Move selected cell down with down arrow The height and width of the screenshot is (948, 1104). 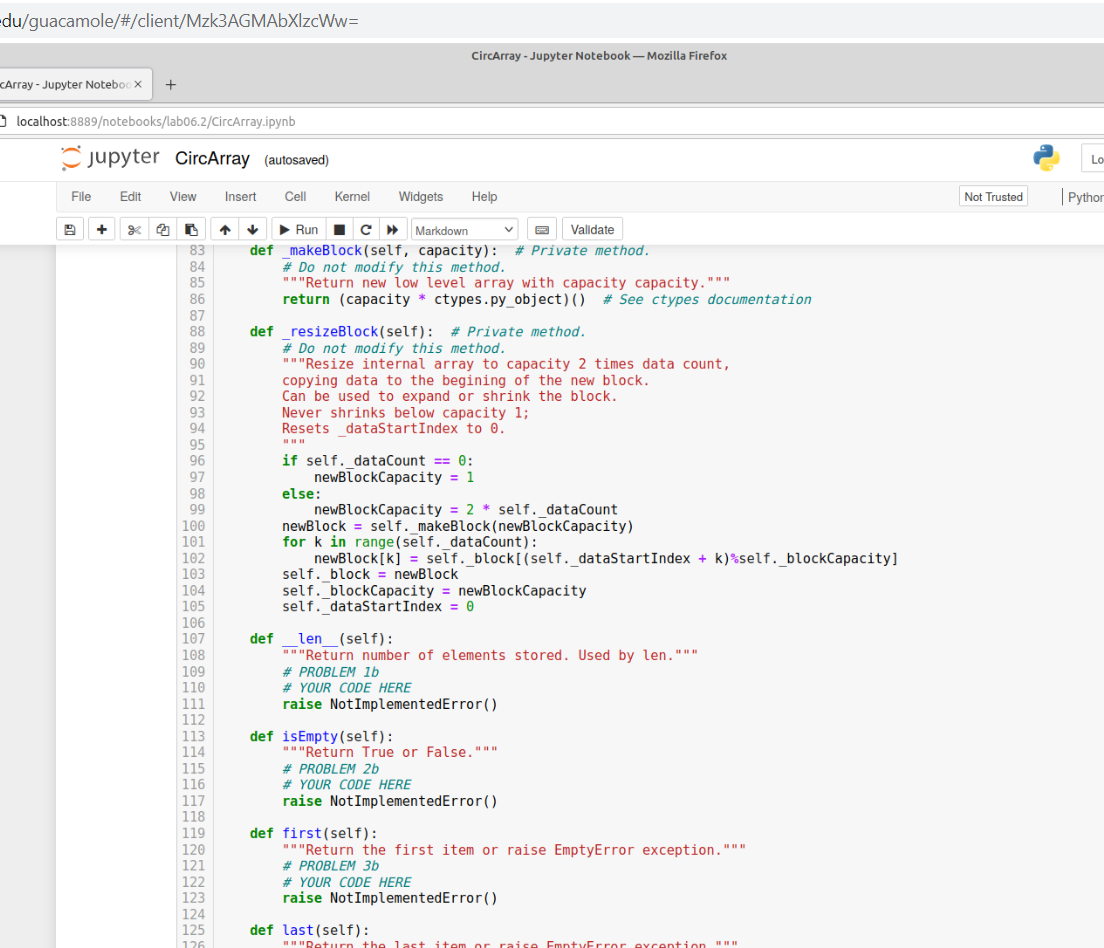pyautogui.click(x=252, y=229)
